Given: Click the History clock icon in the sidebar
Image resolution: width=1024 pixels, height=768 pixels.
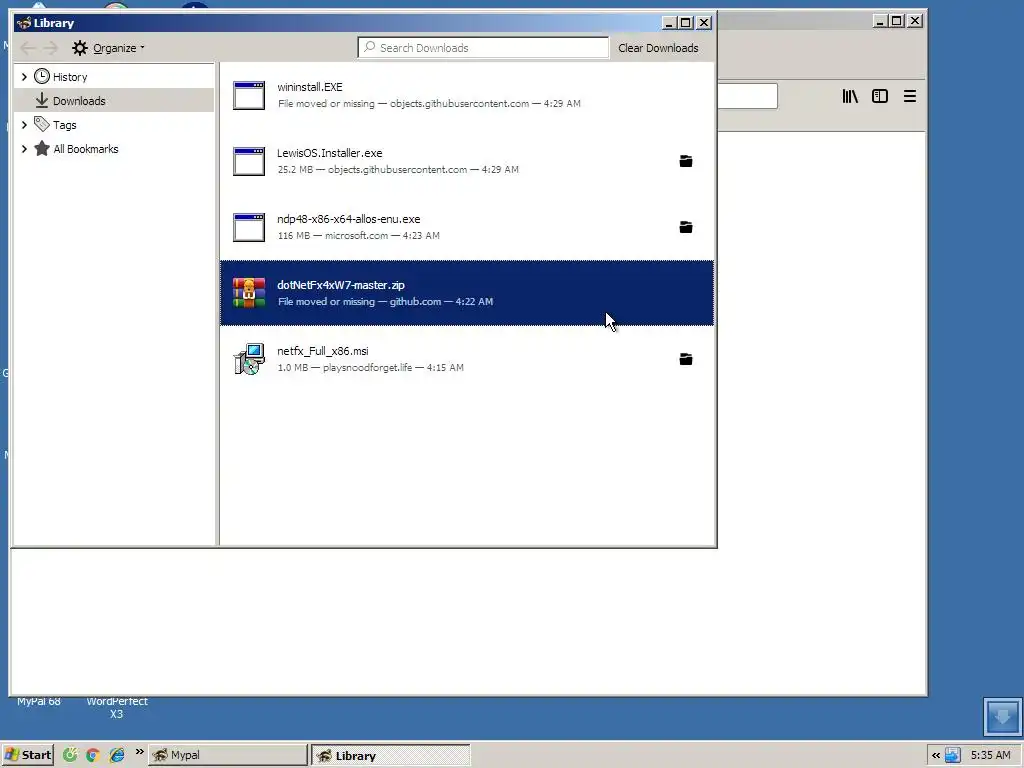Looking at the screenshot, I should (42, 76).
